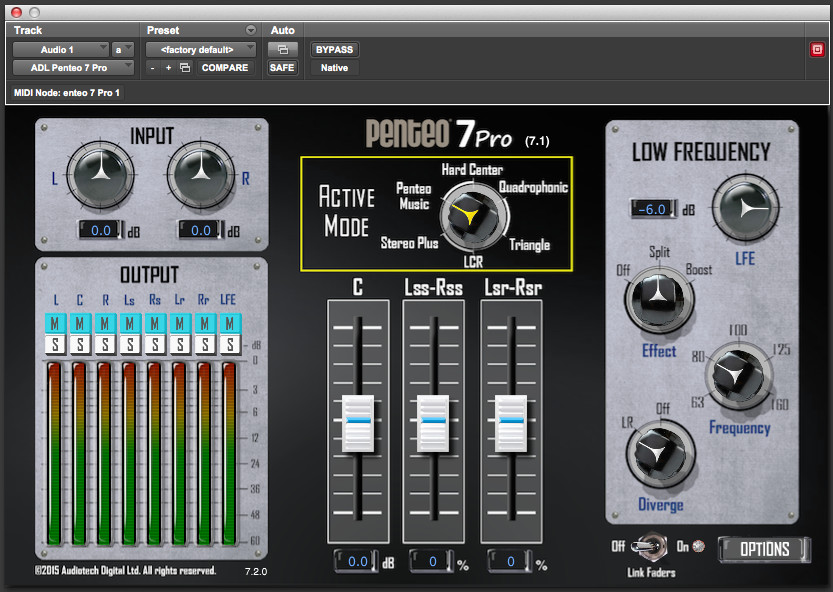Click the LFE level knob
This screenshot has height=592, width=833.
click(x=745, y=208)
